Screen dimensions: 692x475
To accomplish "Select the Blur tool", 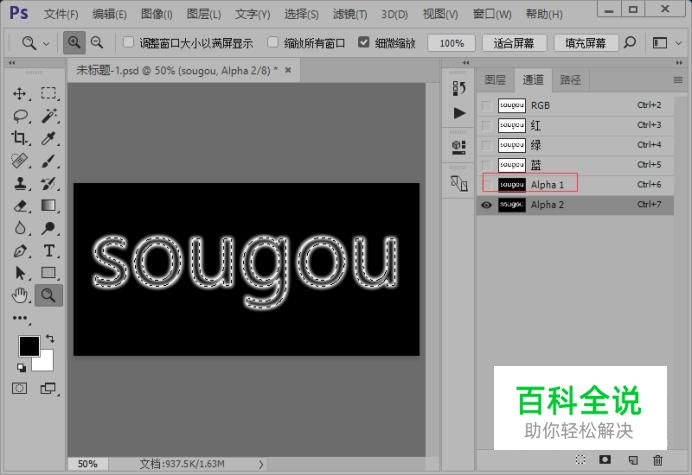I will tap(19, 228).
